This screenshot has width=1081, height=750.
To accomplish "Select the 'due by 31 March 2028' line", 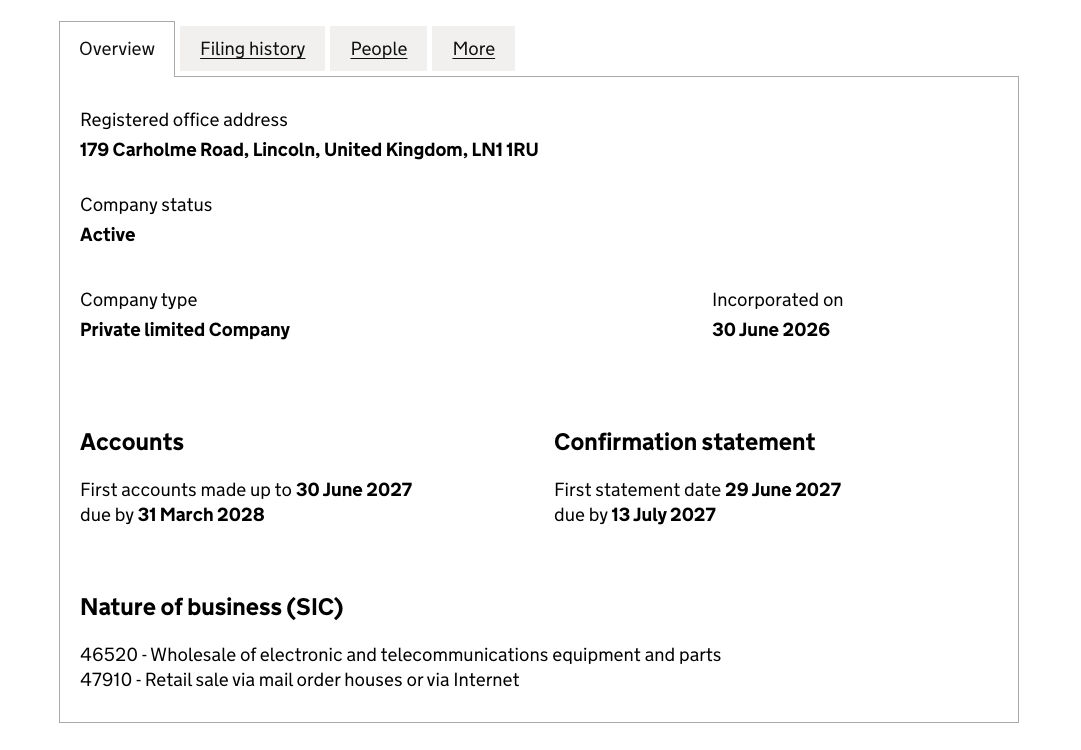I will tap(172, 515).
